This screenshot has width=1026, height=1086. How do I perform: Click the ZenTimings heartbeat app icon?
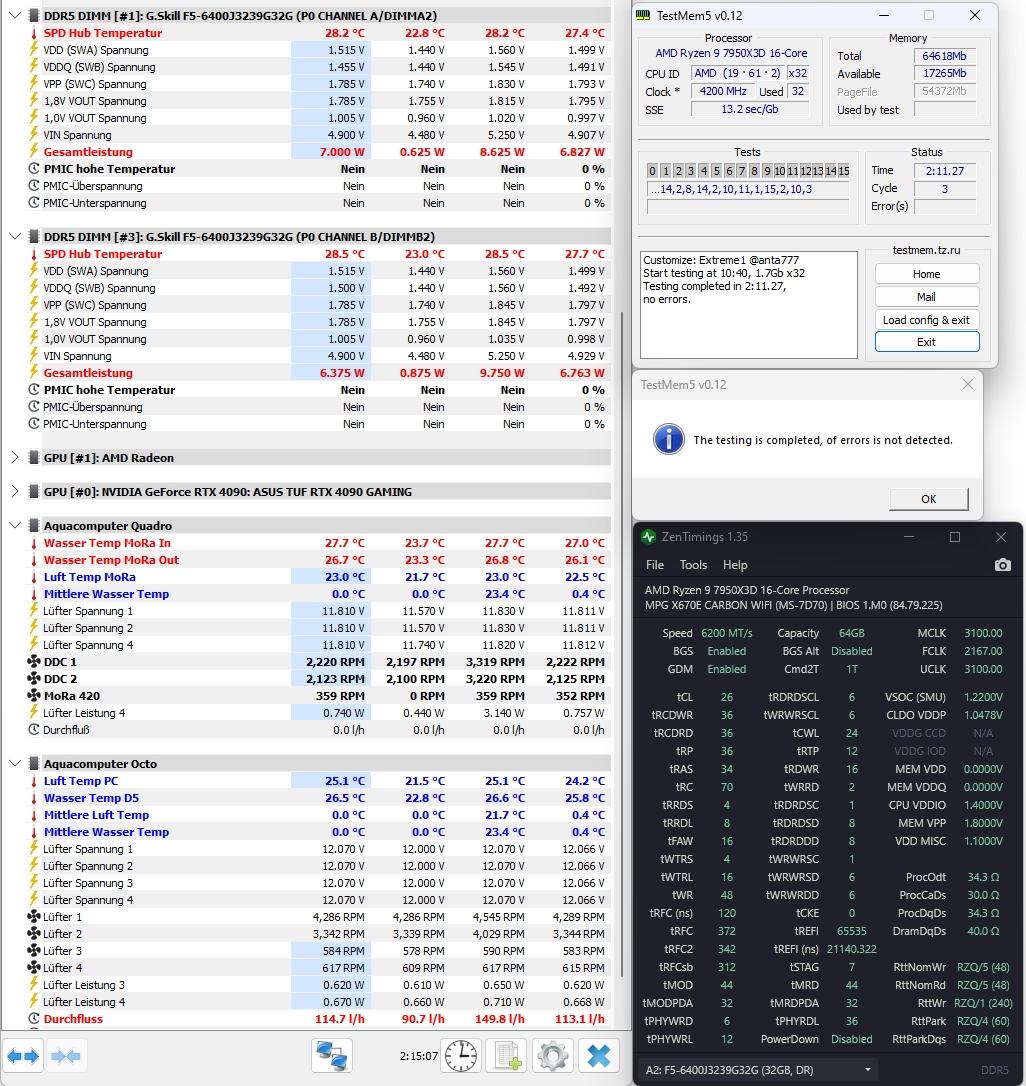coord(648,537)
